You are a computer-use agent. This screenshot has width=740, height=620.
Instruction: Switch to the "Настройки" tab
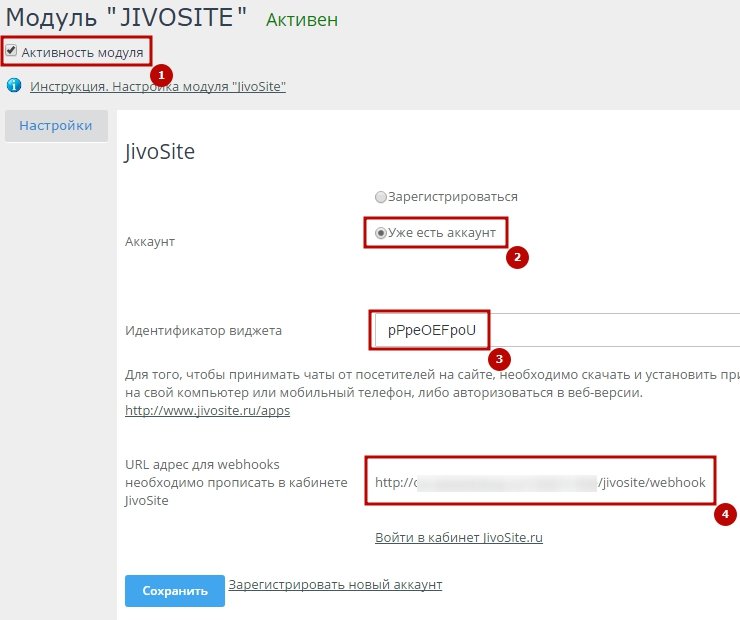(x=56, y=126)
